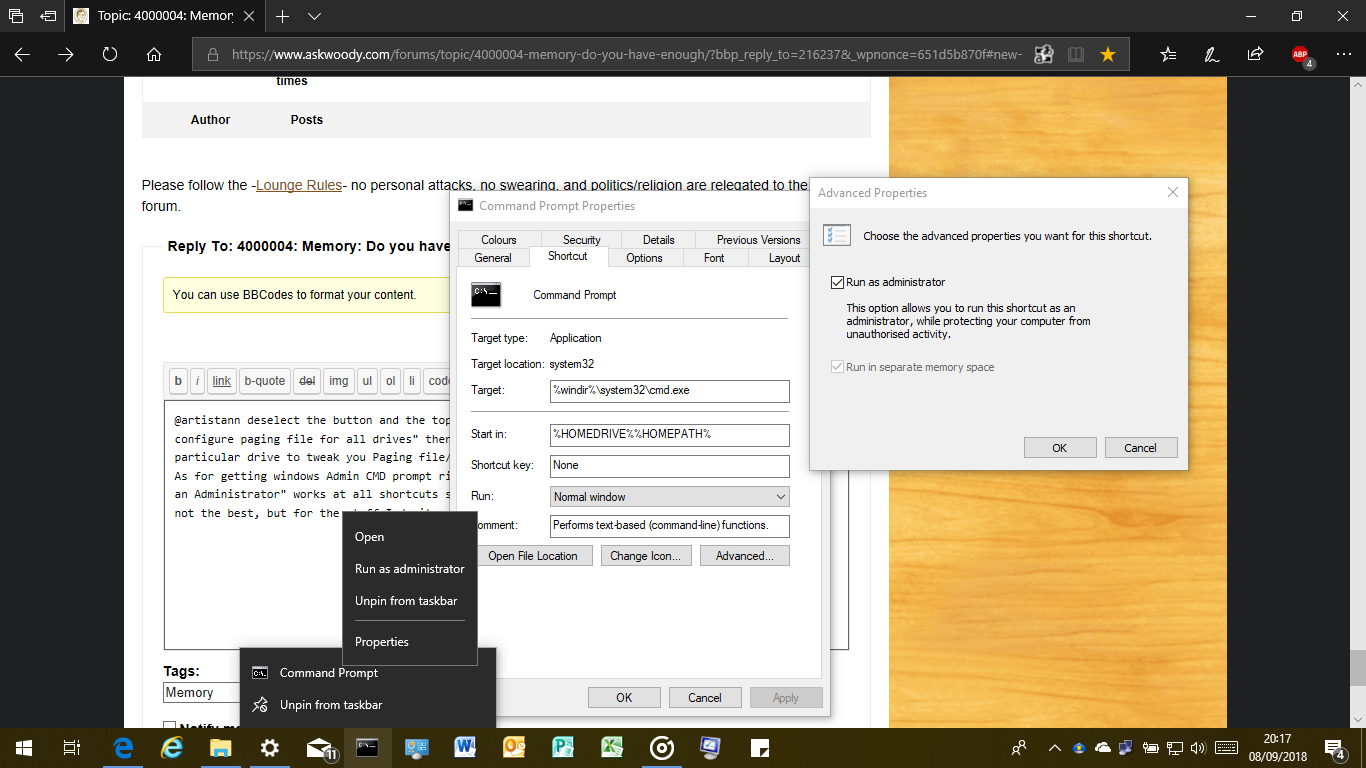Open the Edge tab list chevron
The width and height of the screenshot is (1366, 768).
(x=315, y=17)
